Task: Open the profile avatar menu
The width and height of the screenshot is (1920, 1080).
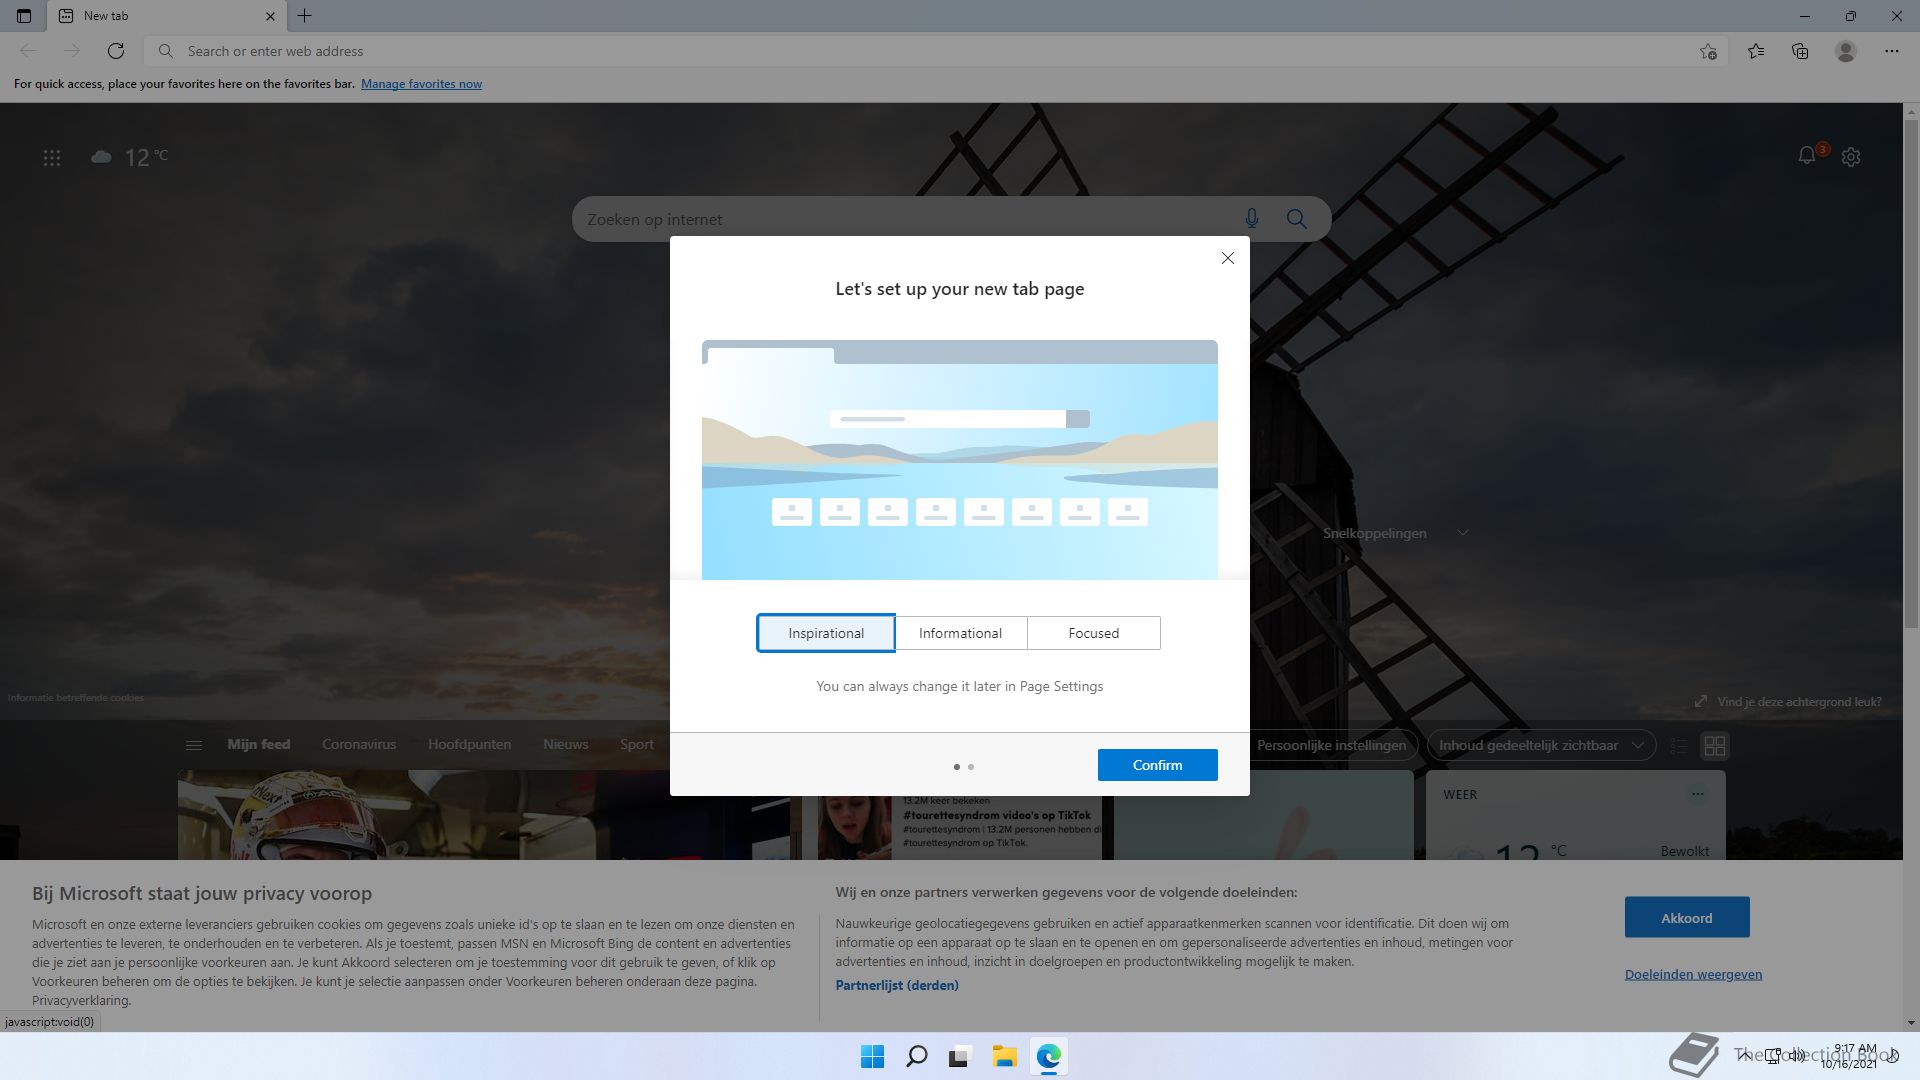Action: 1846,51
